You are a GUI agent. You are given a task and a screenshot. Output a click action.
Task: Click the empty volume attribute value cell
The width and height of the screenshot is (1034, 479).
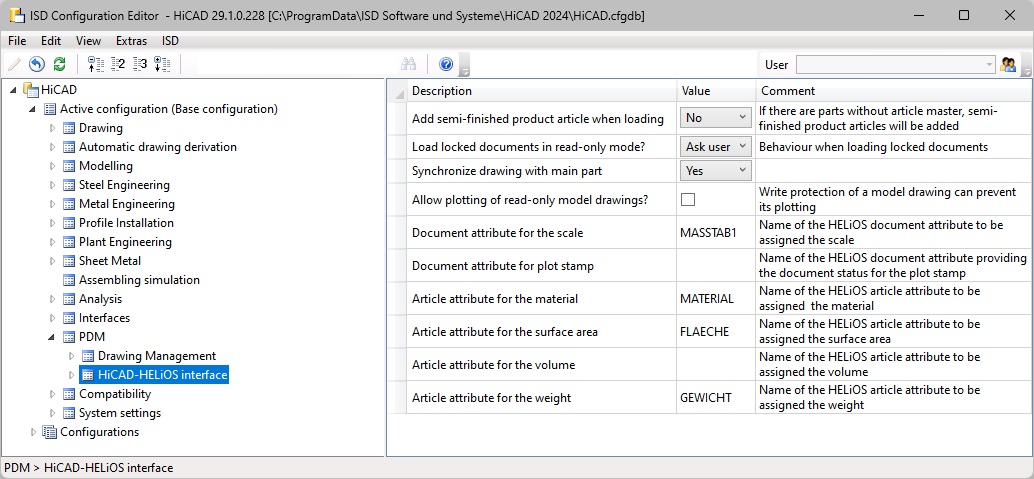point(716,364)
